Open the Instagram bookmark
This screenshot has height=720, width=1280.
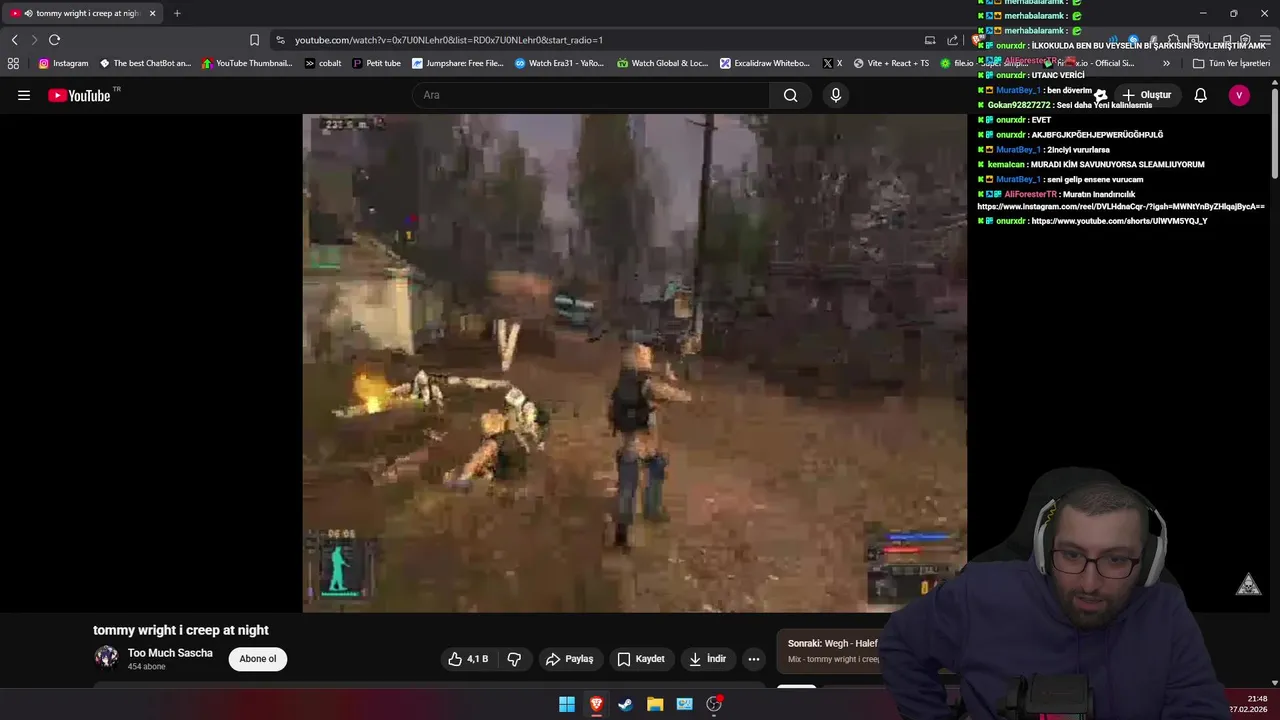63,63
